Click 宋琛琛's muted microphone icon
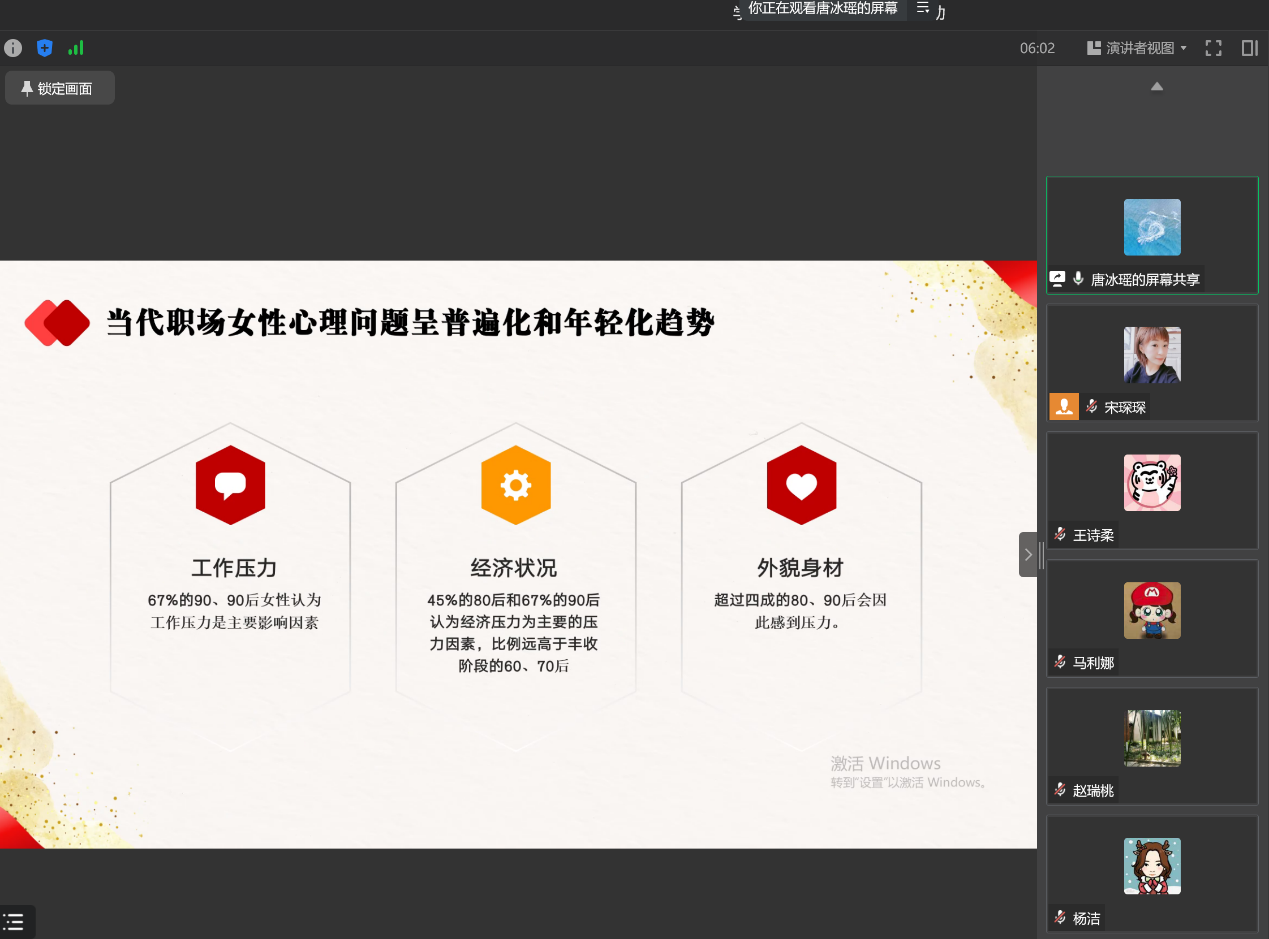Image resolution: width=1269 pixels, height=939 pixels. pos(1092,407)
